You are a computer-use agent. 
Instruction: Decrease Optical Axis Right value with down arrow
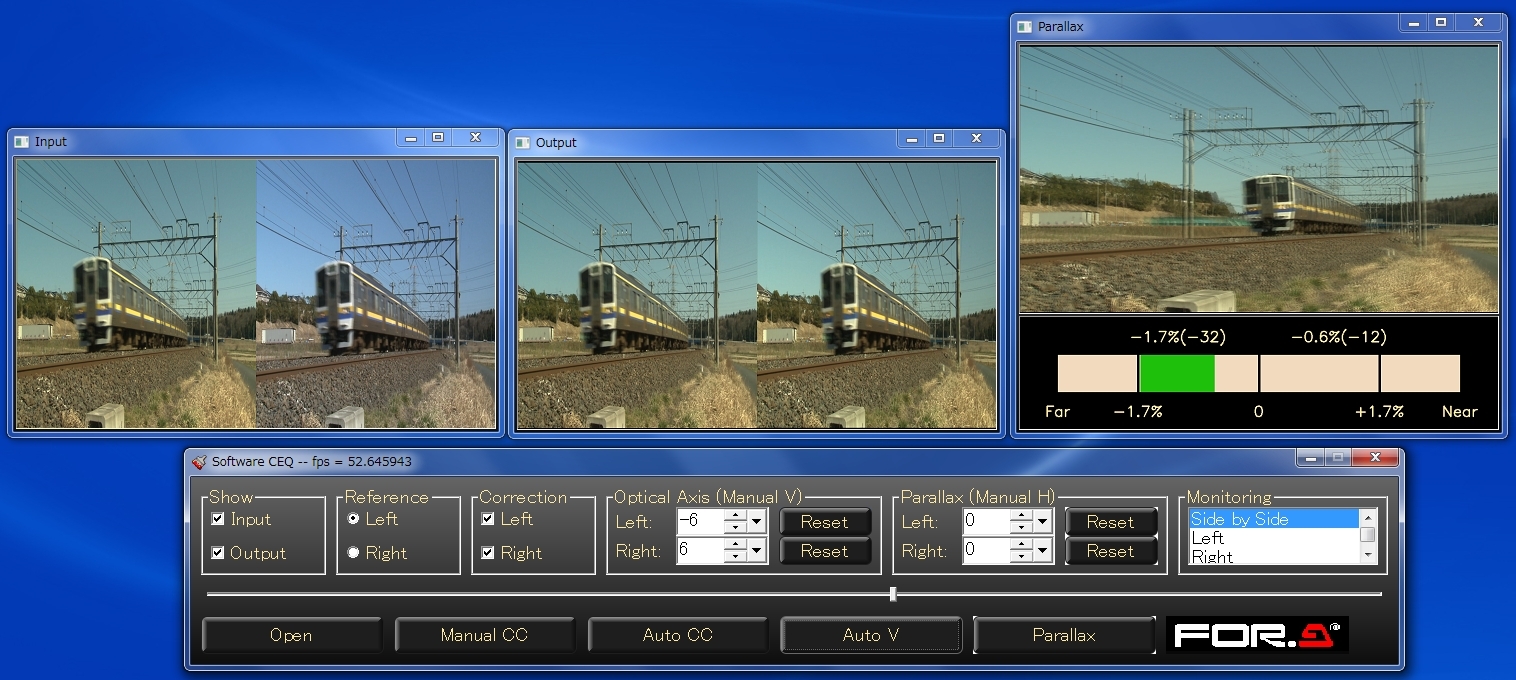(x=736, y=556)
